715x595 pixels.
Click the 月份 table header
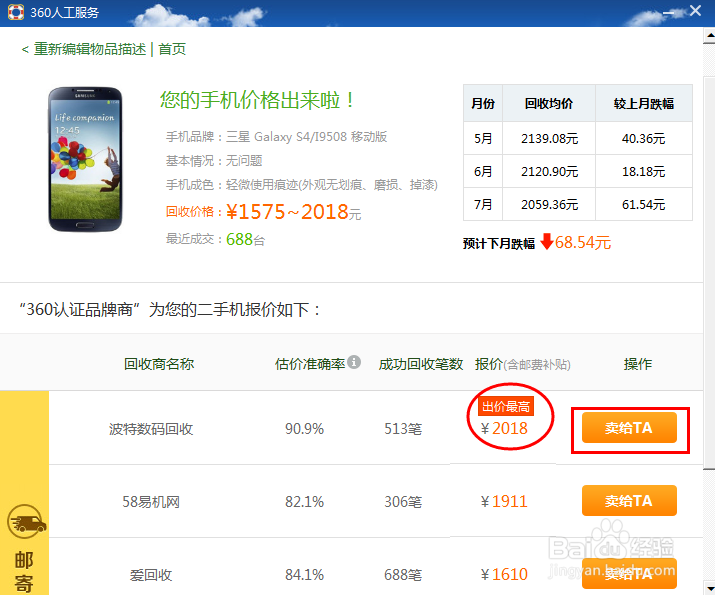pyautogui.click(x=483, y=103)
